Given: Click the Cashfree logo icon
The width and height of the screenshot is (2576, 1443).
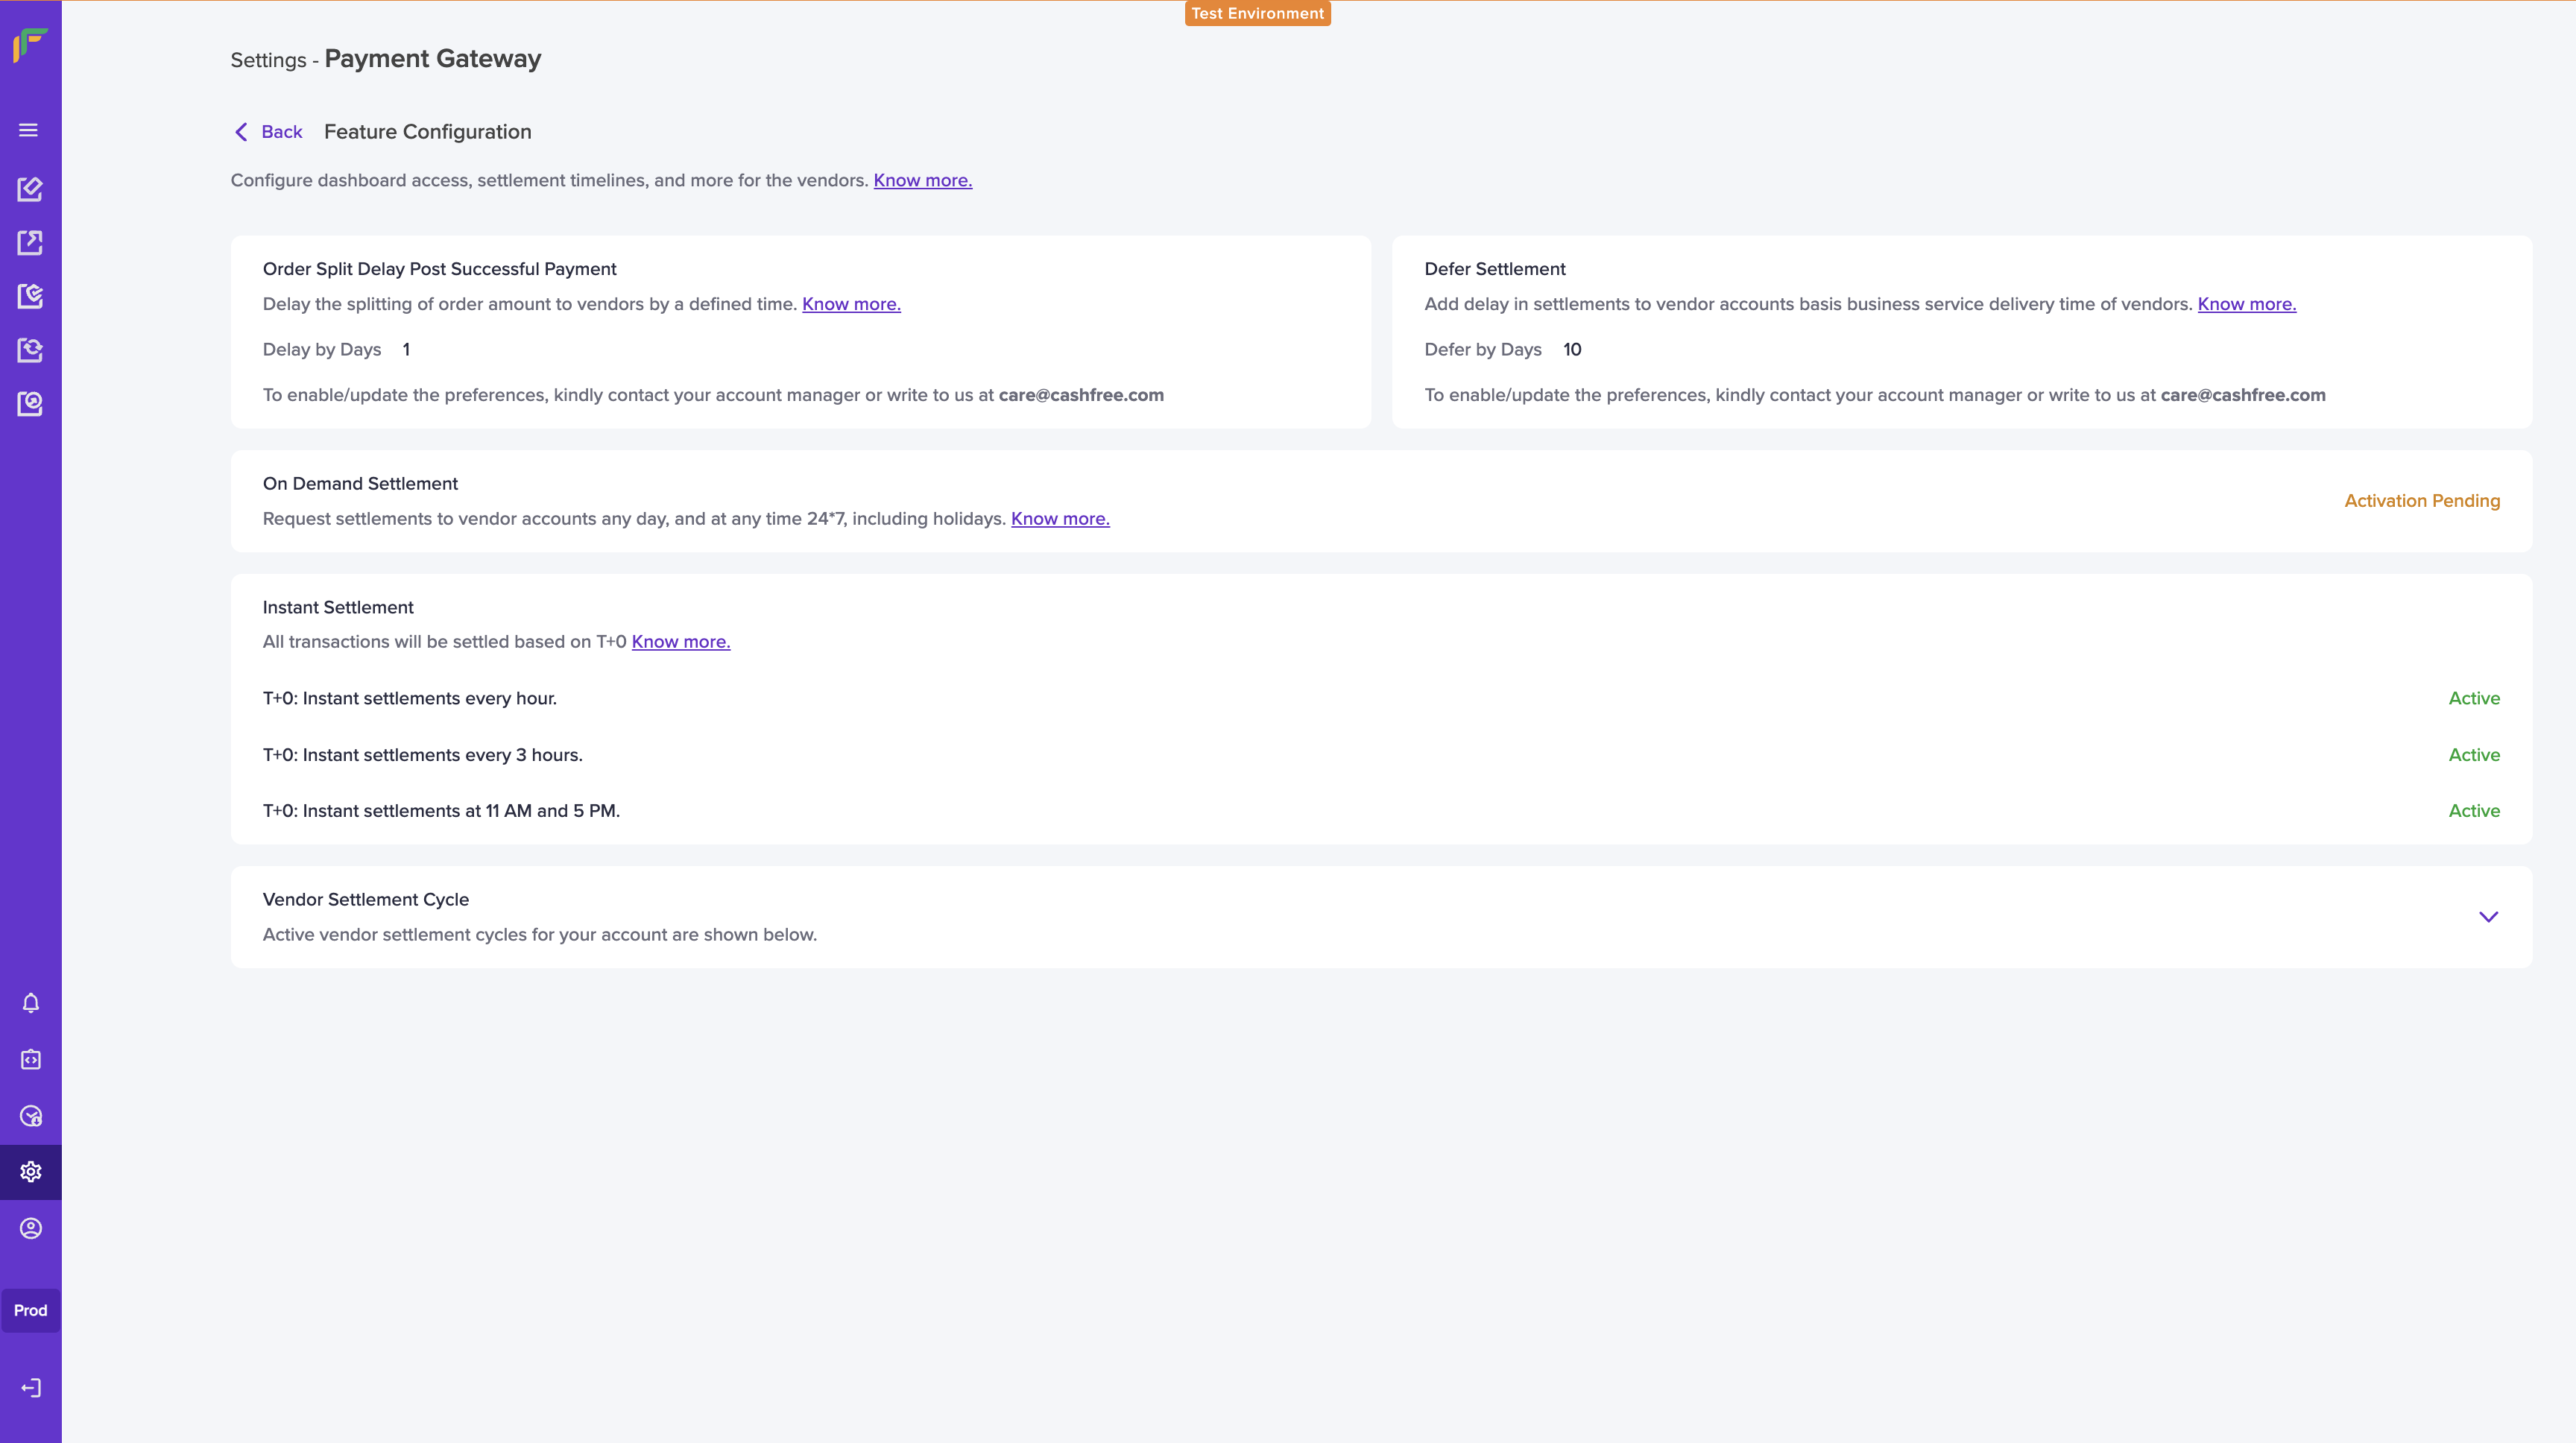Looking at the screenshot, I should 30,45.
